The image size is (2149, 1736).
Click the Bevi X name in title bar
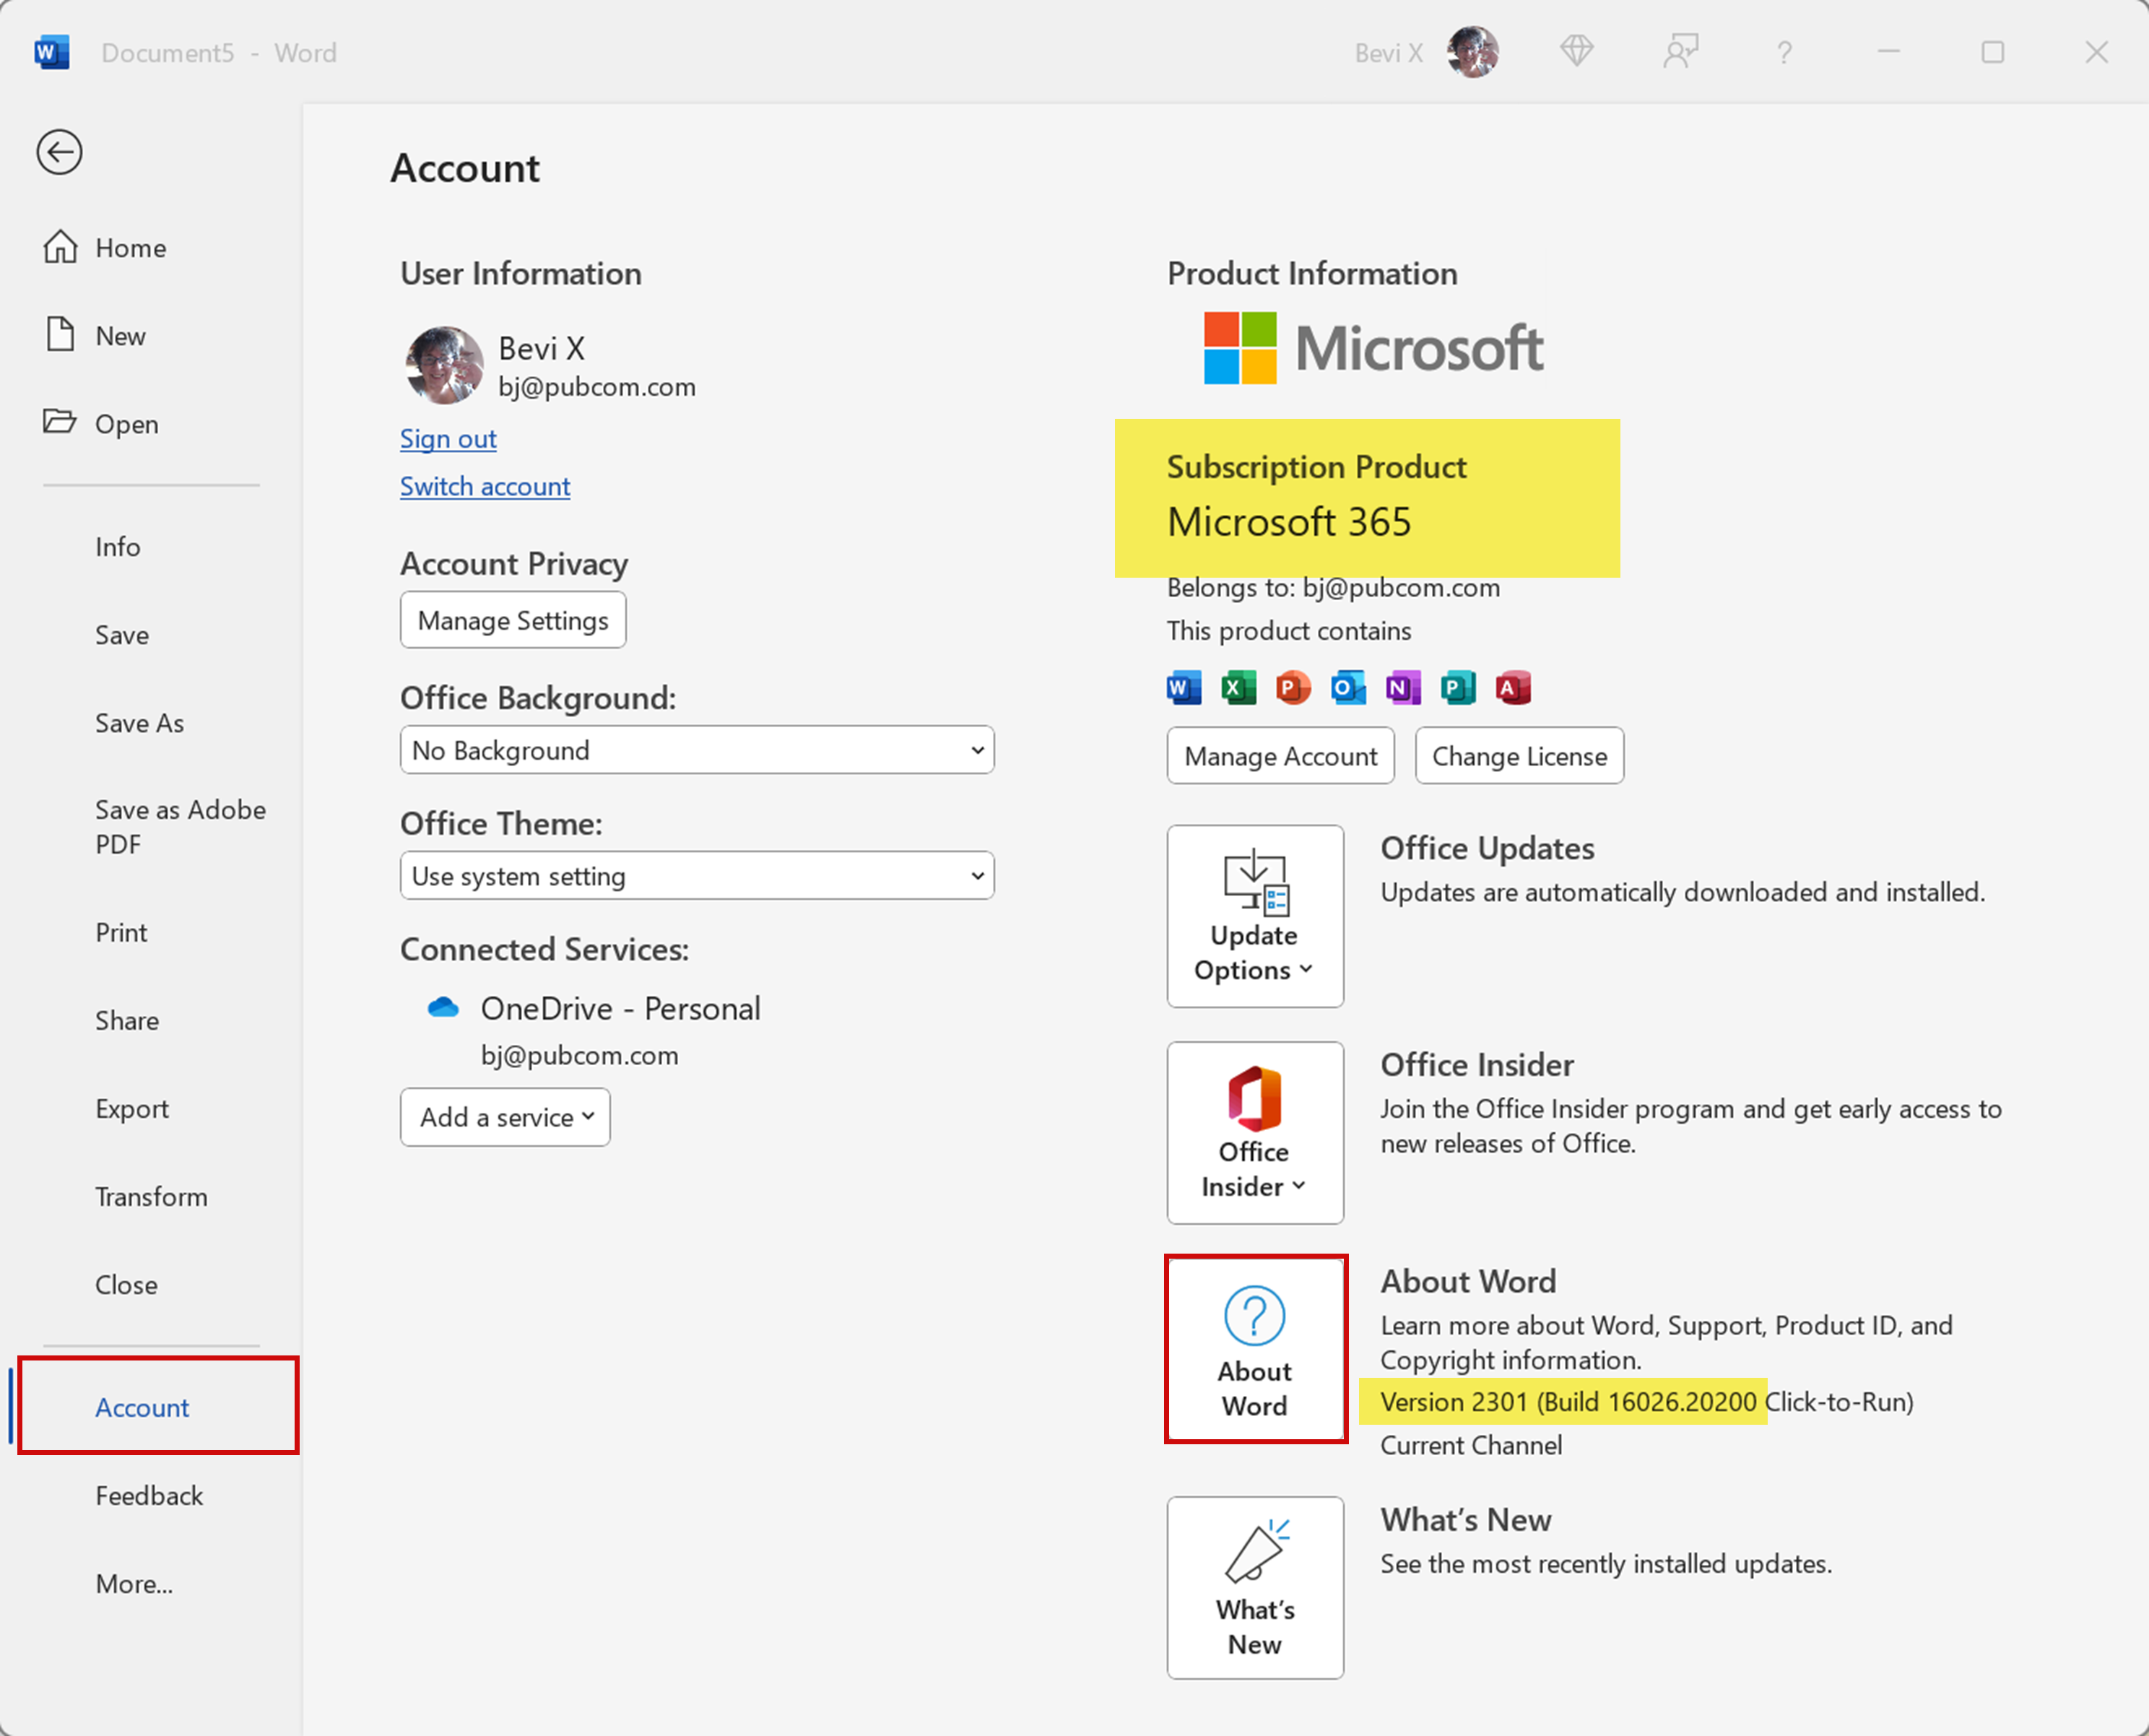pos(1389,53)
